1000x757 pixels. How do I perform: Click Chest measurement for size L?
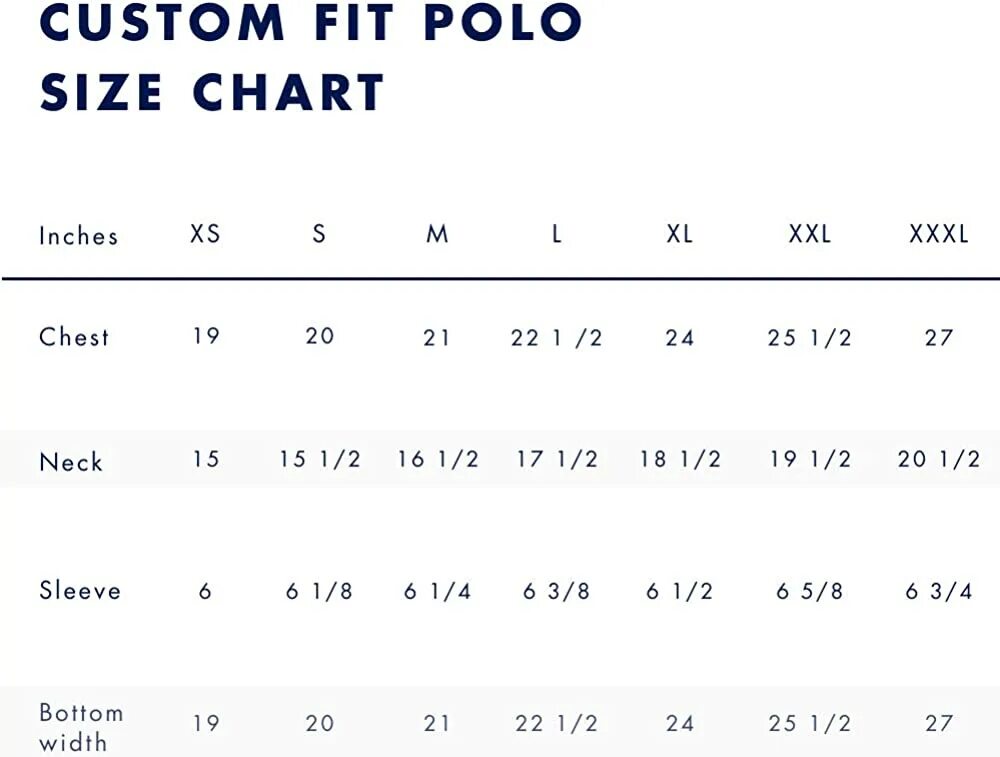556,338
